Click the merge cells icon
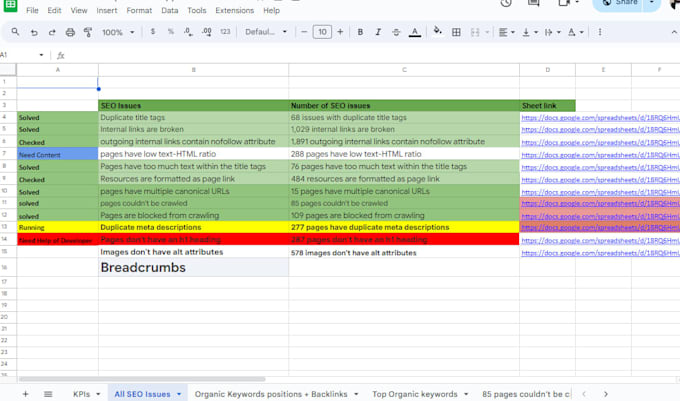The image size is (680, 401). (475, 32)
